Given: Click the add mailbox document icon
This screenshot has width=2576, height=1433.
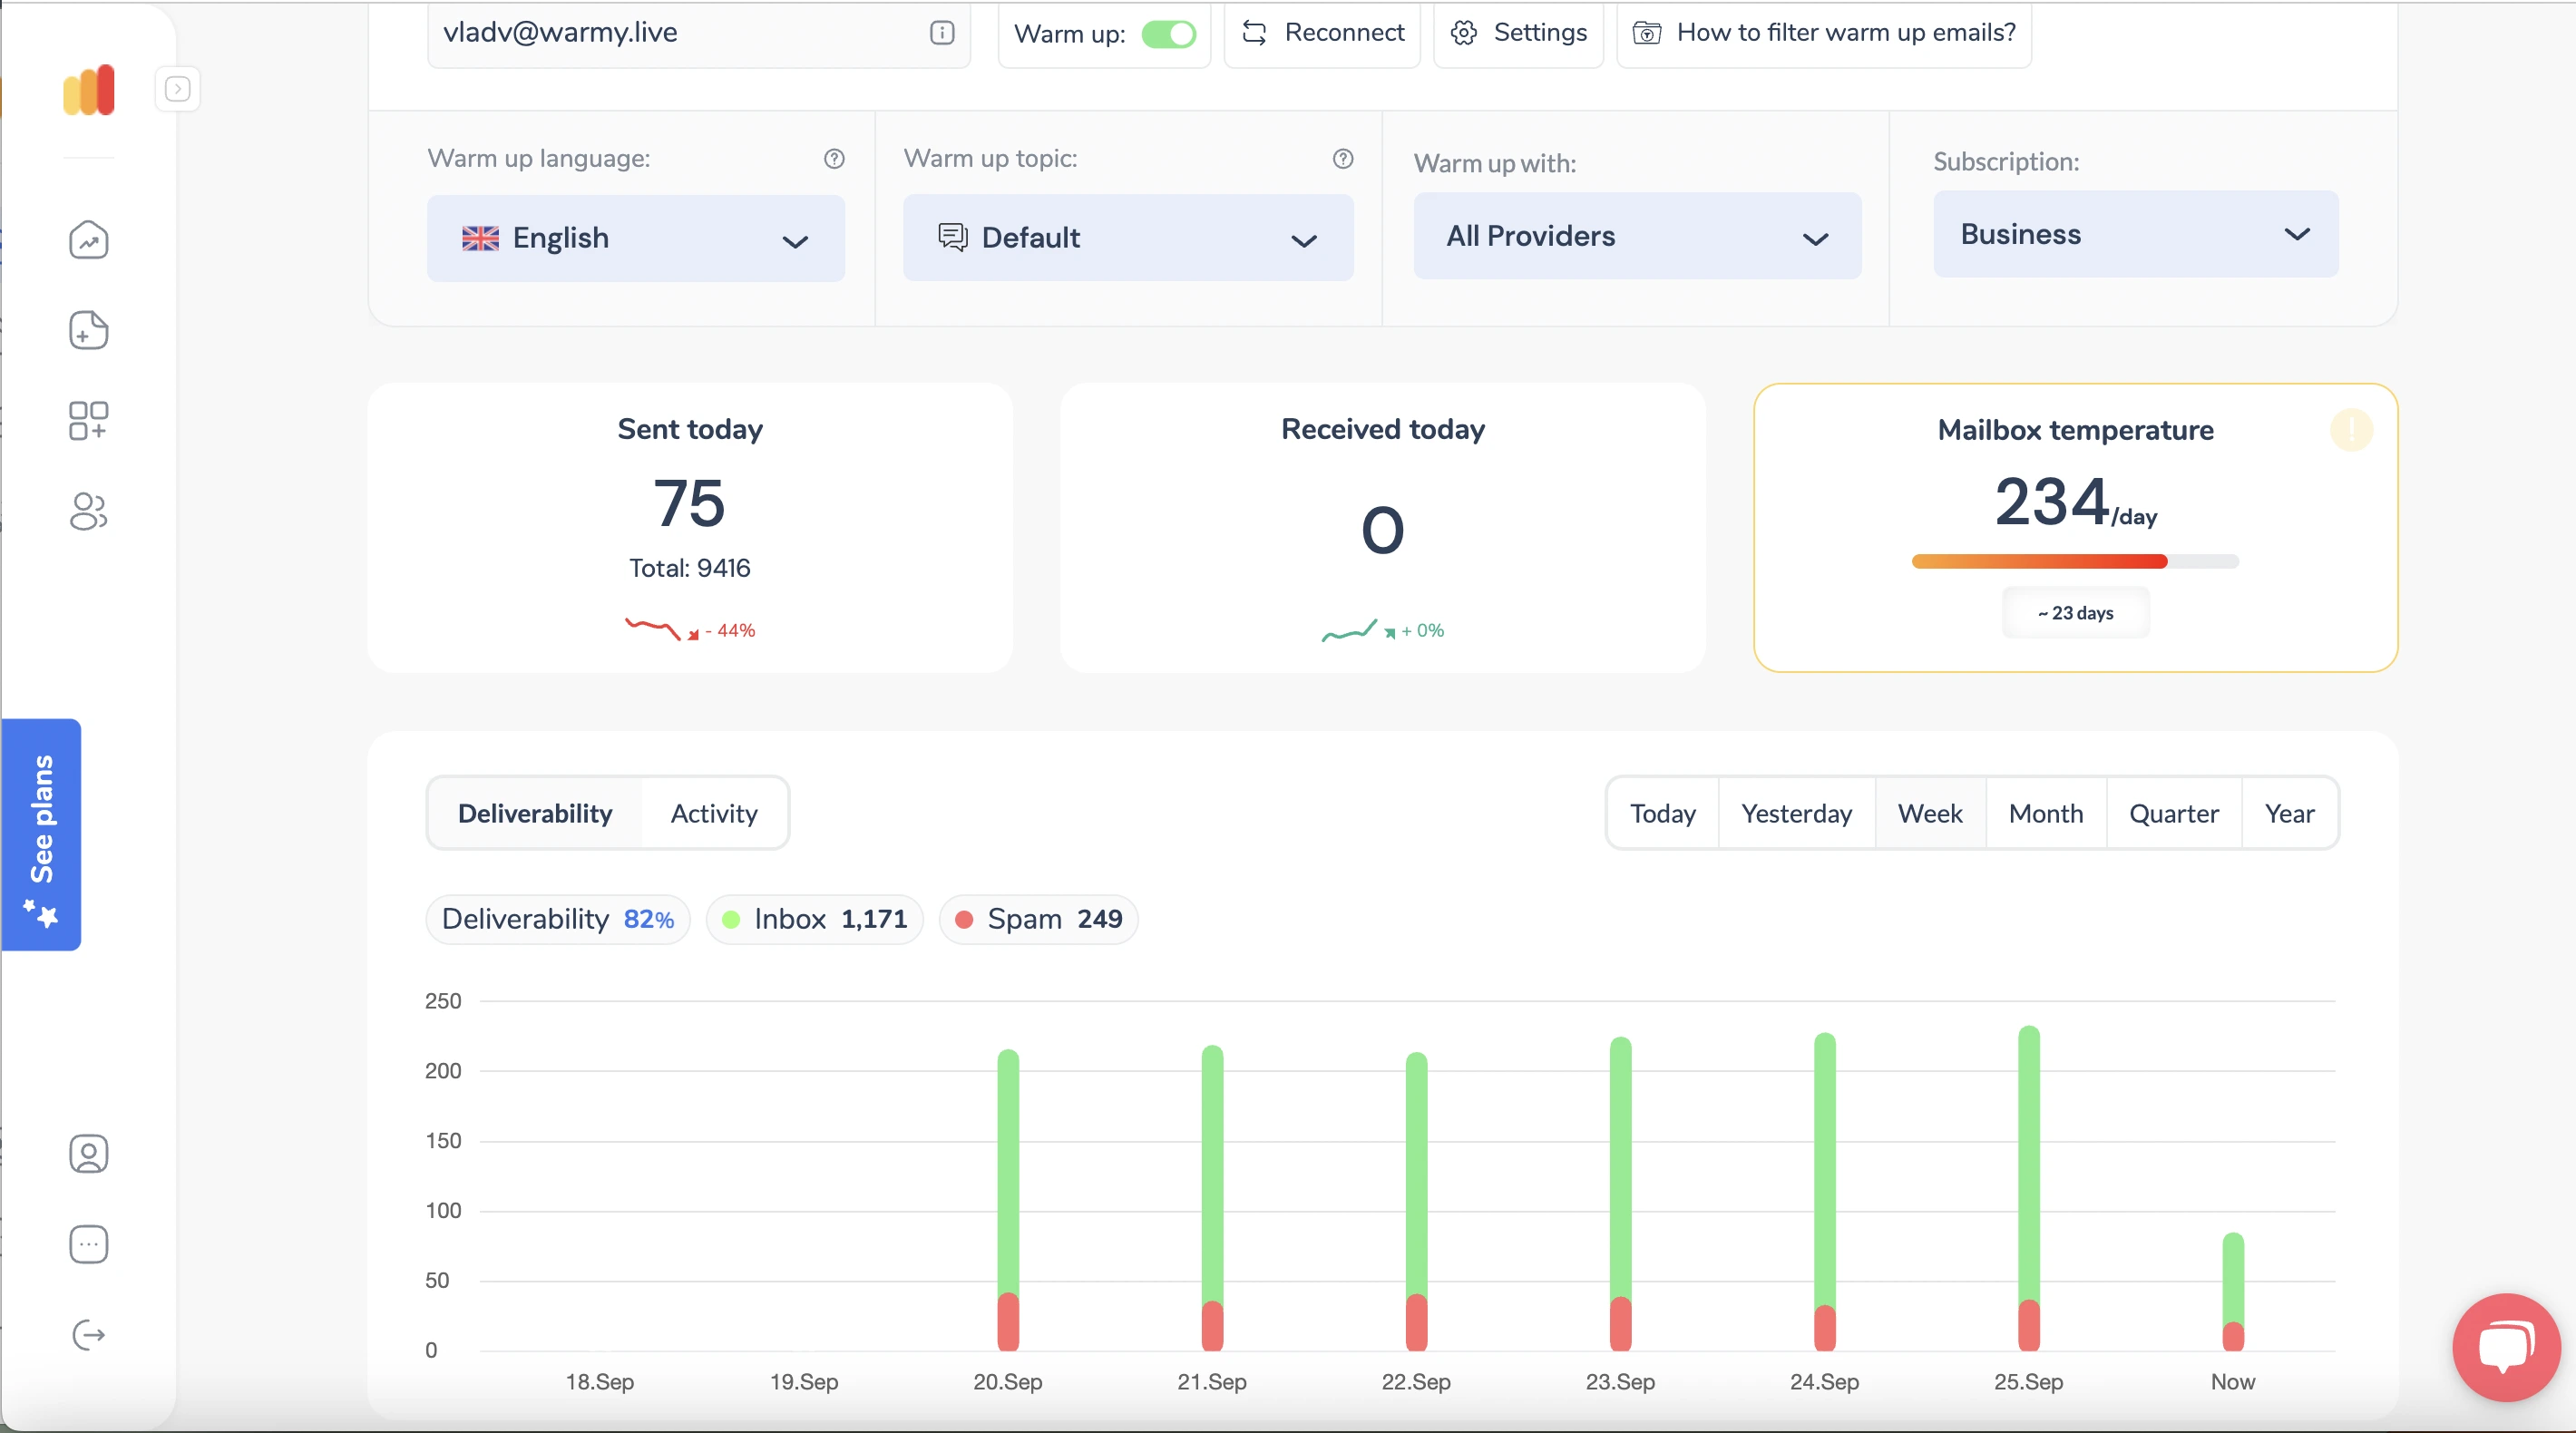Looking at the screenshot, I should 89,330.
